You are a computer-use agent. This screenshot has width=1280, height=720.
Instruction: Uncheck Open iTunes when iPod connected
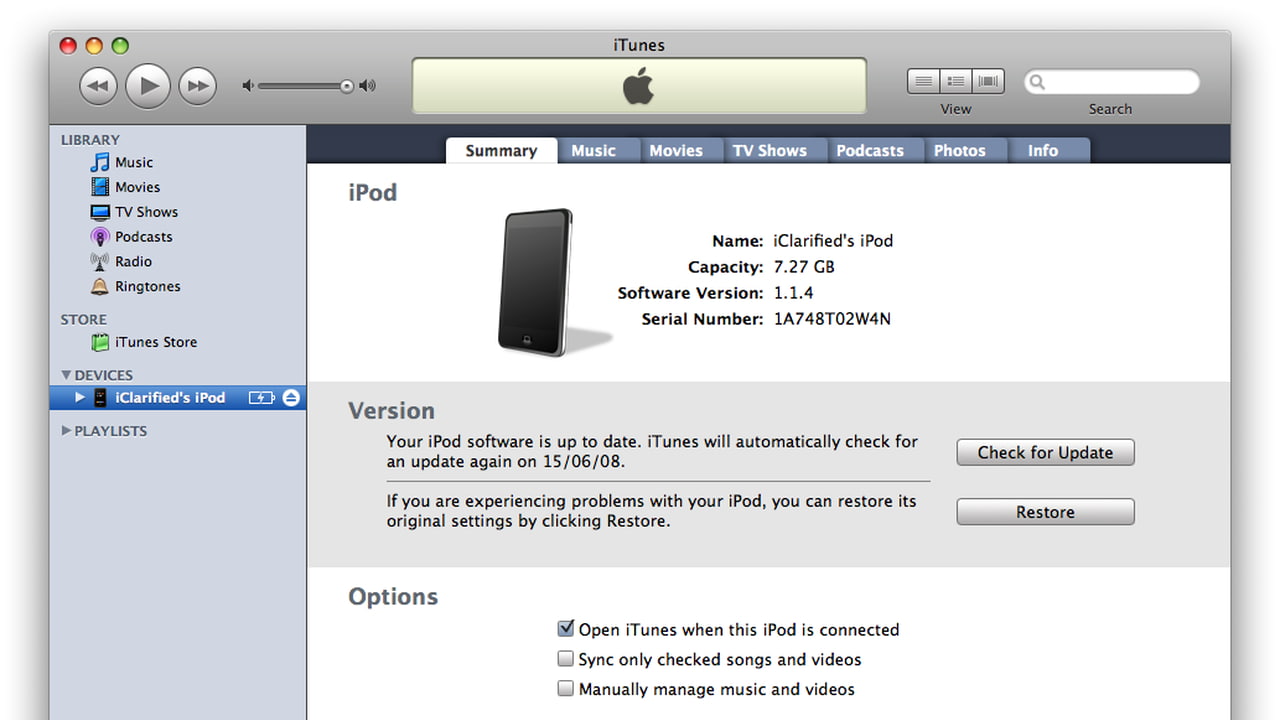click(x=566, y=629)
